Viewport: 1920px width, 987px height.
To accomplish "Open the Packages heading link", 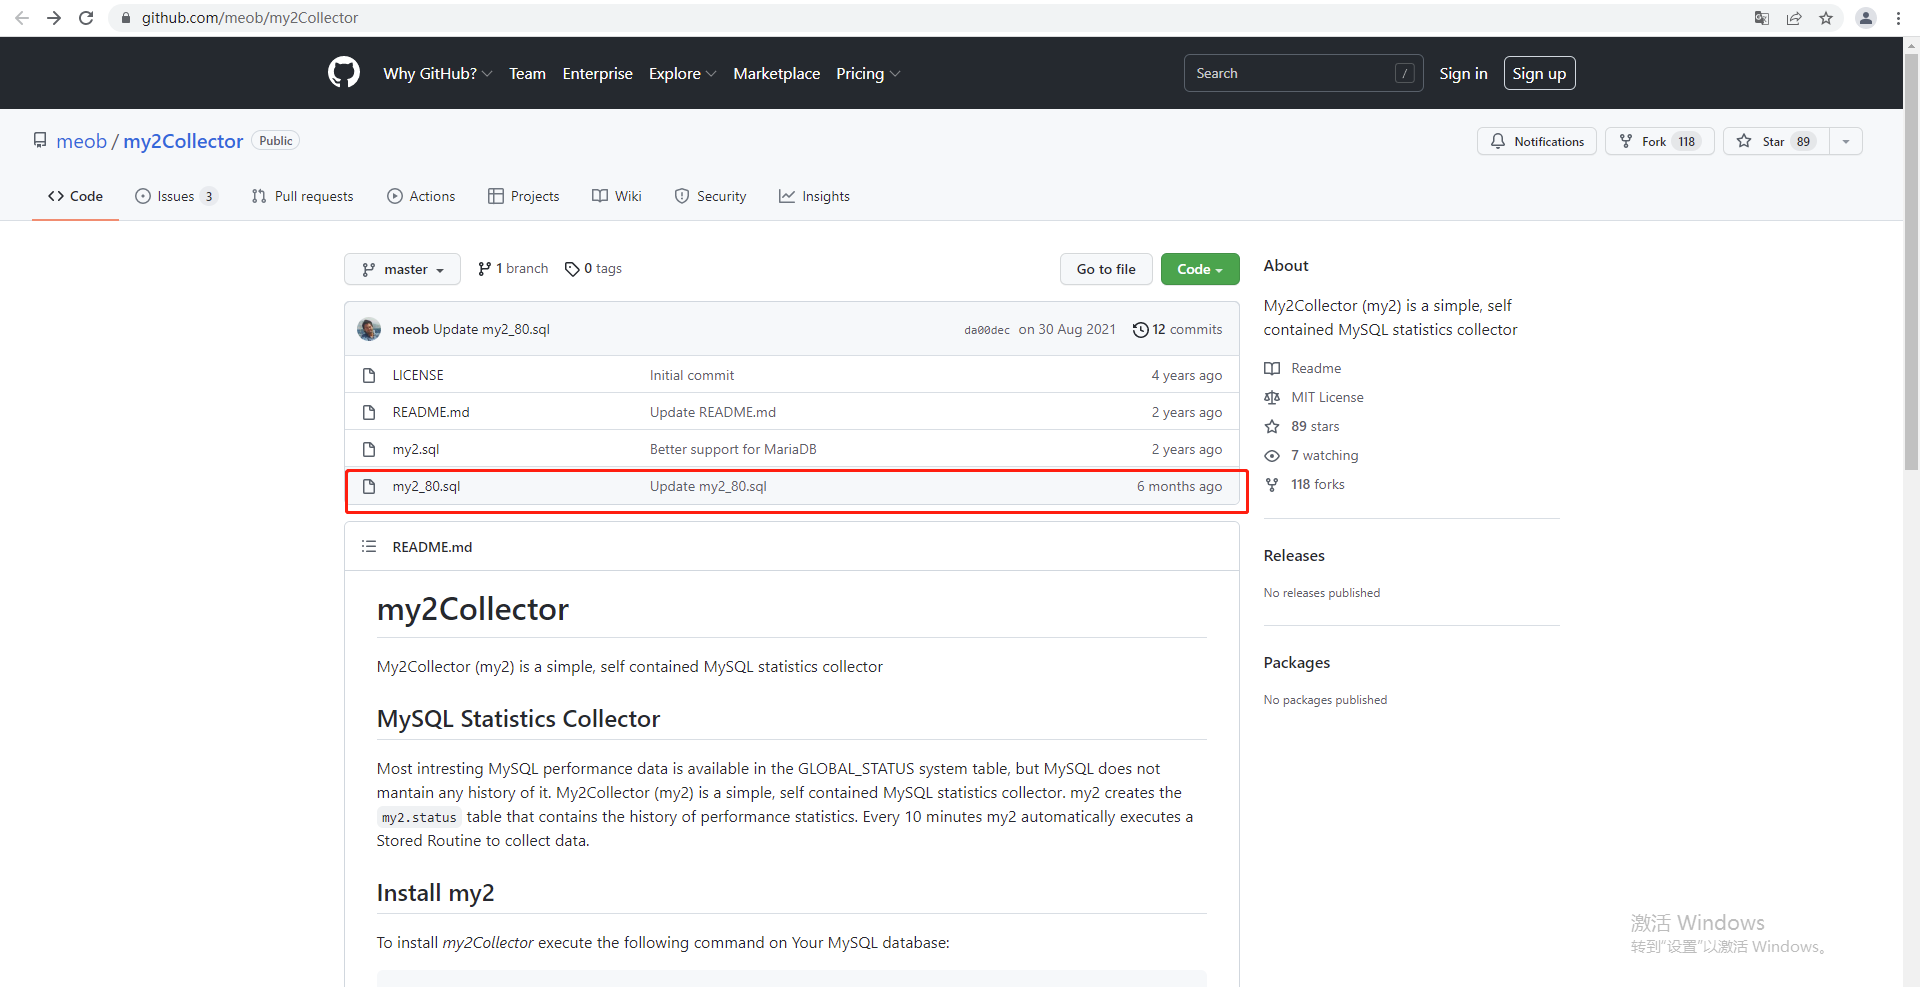I will 1297,662.
